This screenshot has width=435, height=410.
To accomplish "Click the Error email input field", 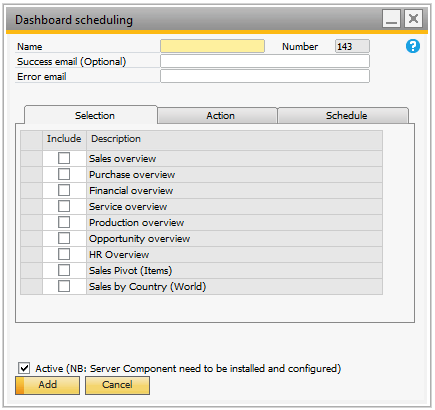I will coord(265,76).
